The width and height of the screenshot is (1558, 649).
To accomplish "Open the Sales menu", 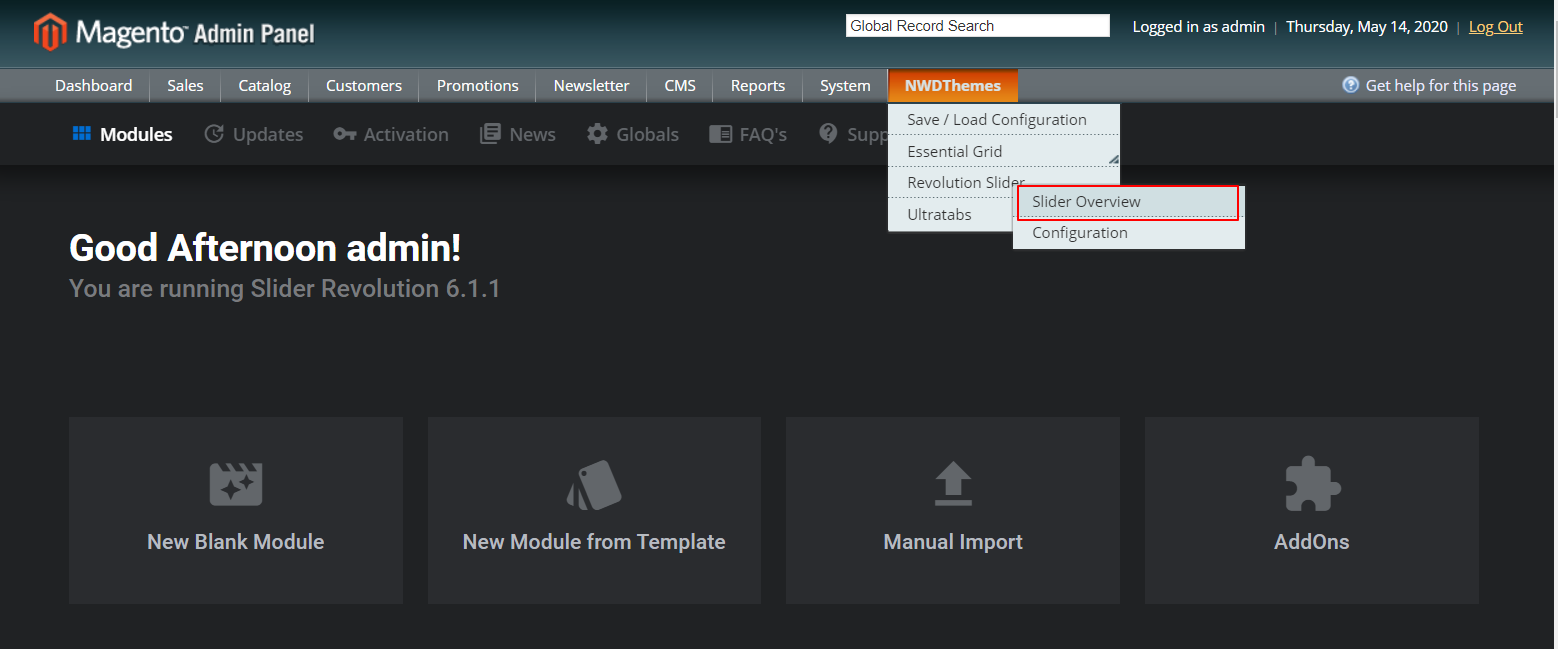I will [x=185, y=86].
